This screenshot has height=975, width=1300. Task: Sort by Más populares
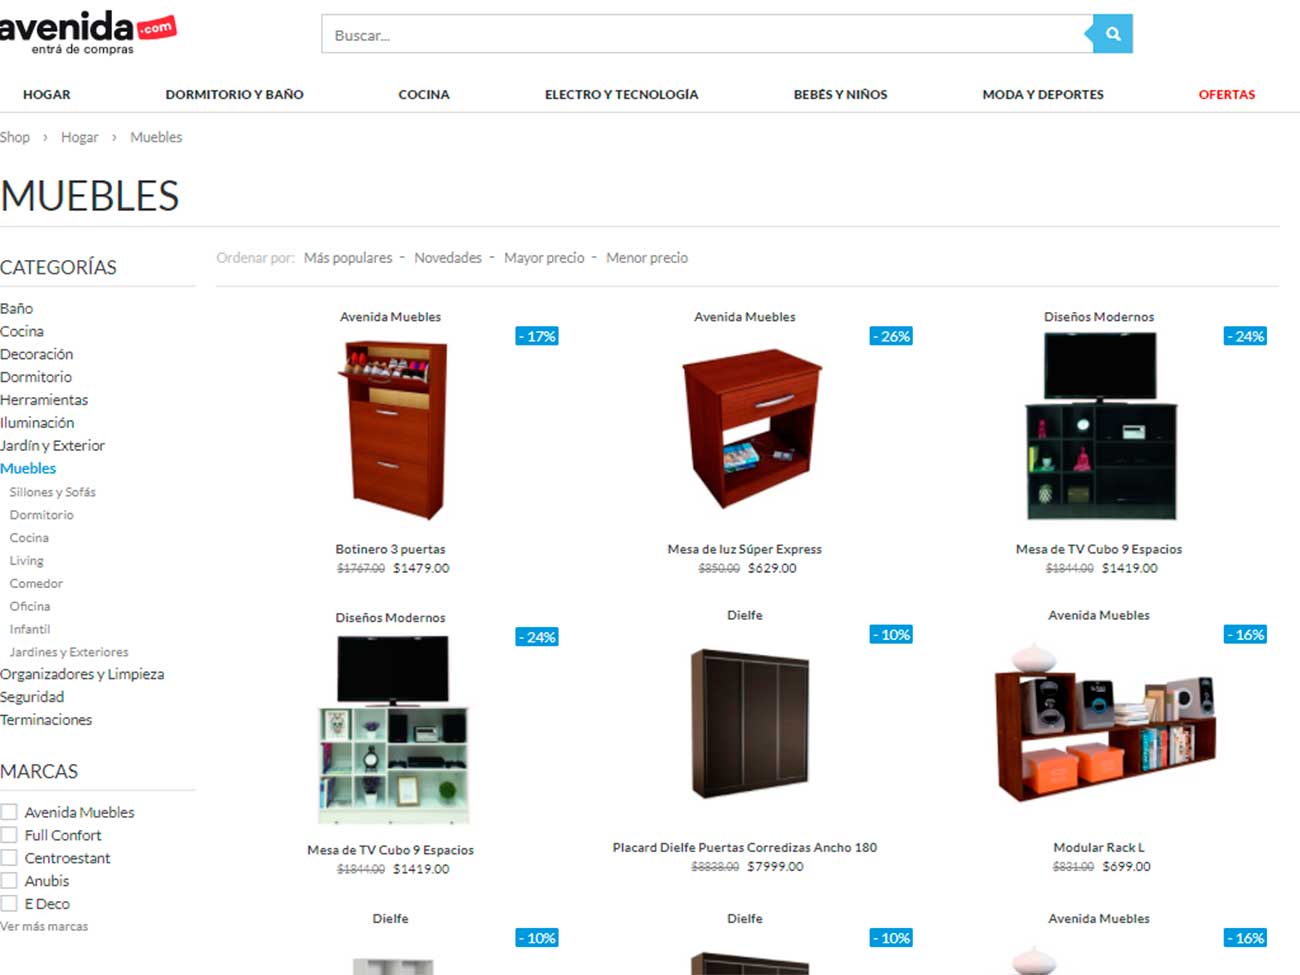(348, 258)
